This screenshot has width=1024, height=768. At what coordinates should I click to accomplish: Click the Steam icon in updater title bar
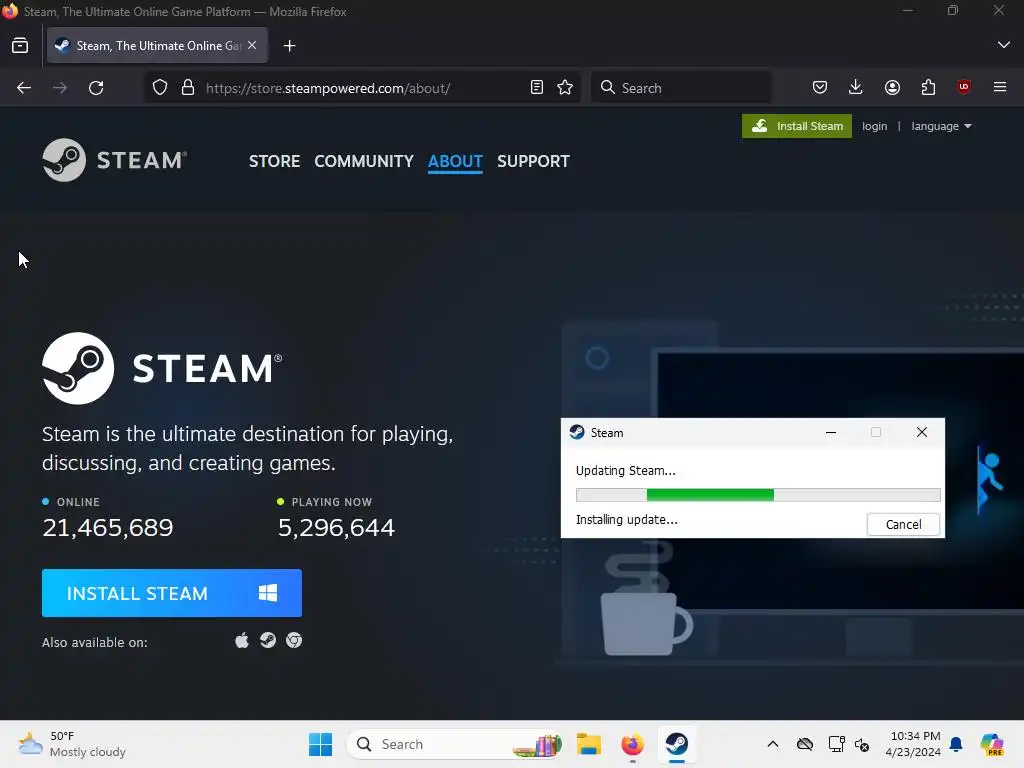tap(577, 432)
